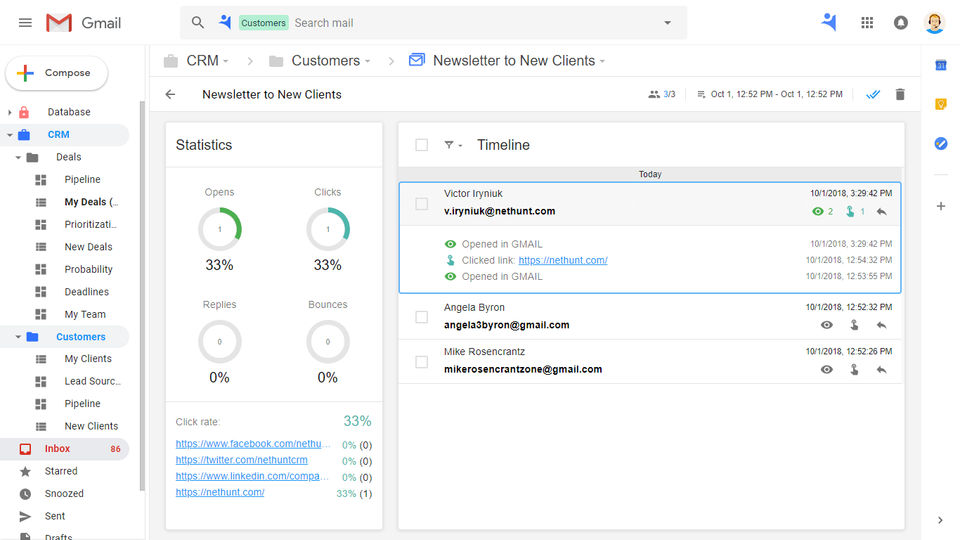Image resolution: width=960 pixels, height=540 pixels.
Task: Delete the campaign with trash icon
Action: tap(900, 94)
